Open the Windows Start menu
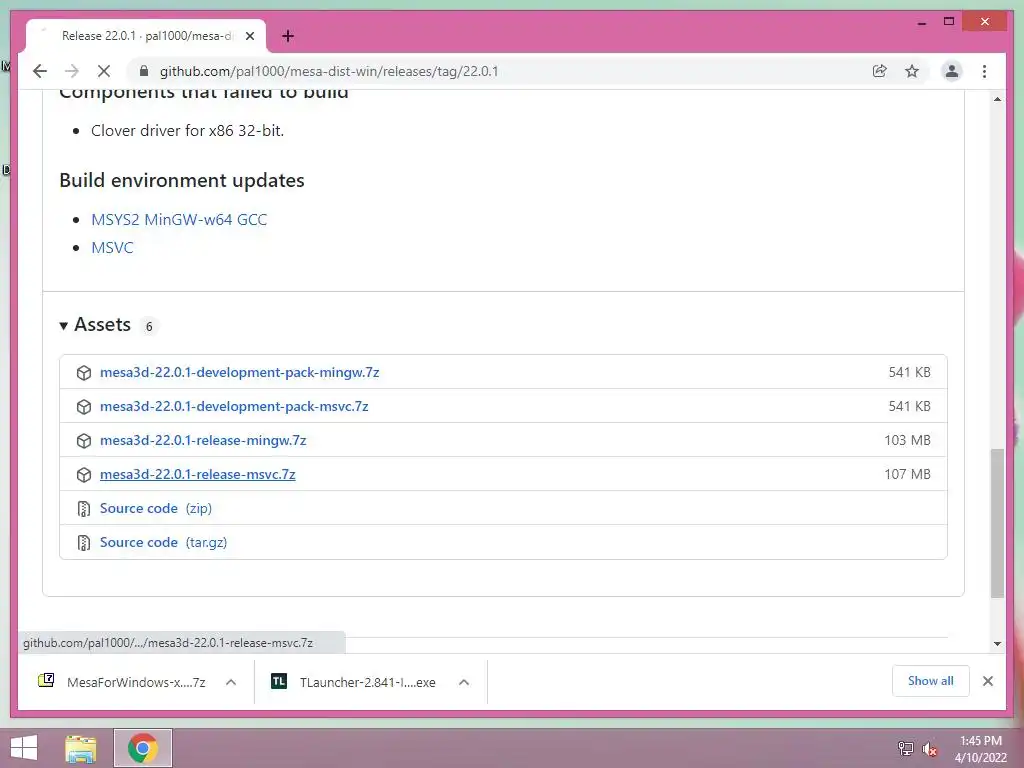The width and height of the screenshot is (1024, 768). point(24,748)
